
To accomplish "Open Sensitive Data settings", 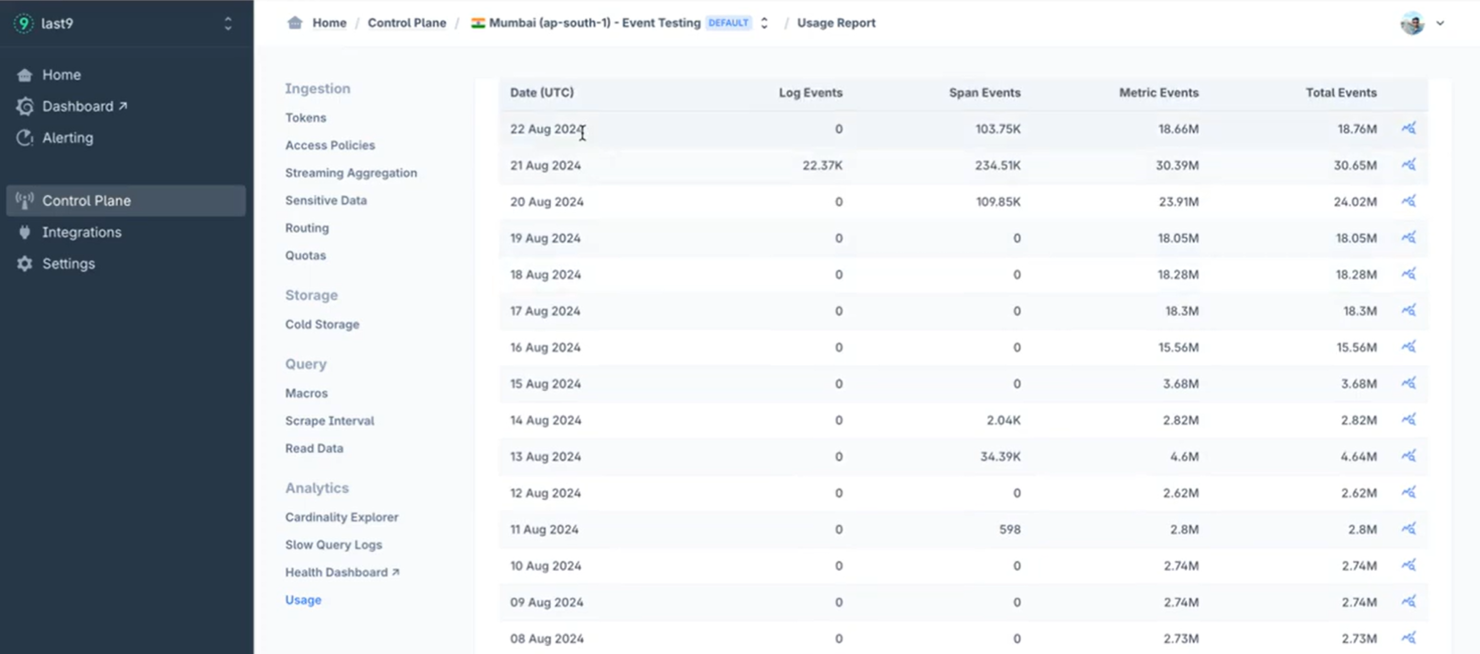I will [x=326, y=200].
